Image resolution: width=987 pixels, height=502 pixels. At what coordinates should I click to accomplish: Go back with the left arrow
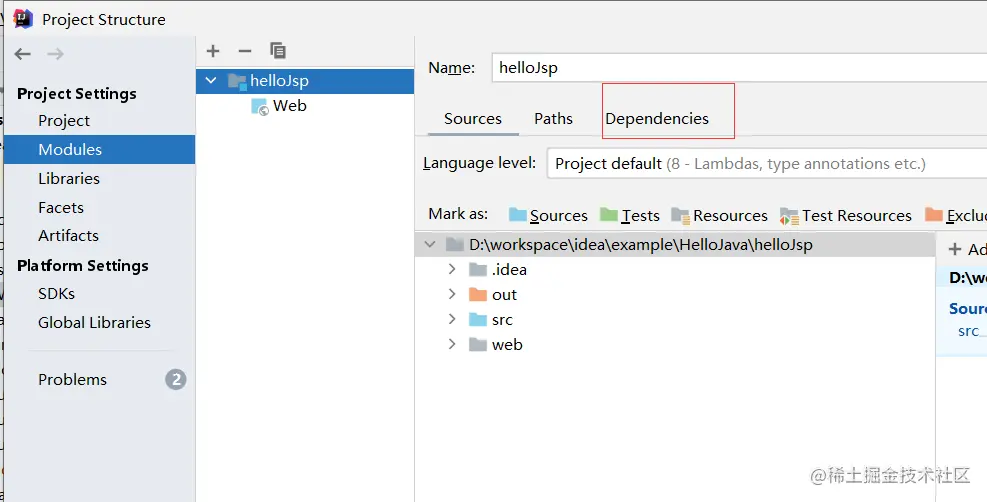(x=23, y=54)
